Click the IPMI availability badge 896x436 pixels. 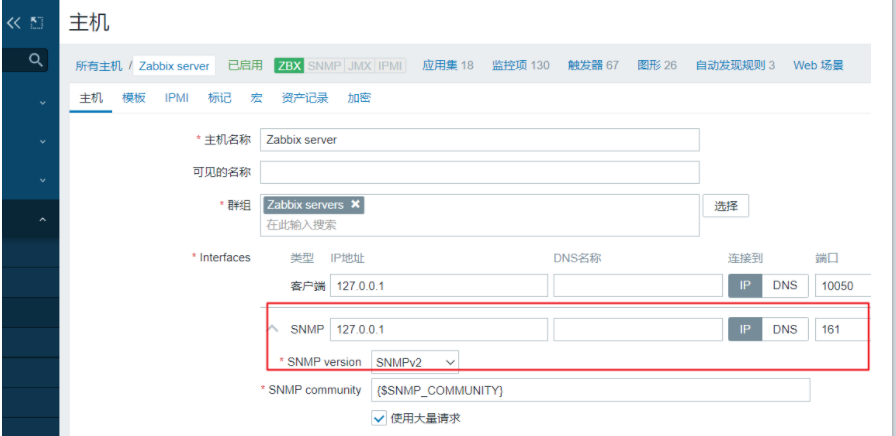click(390, 66)
